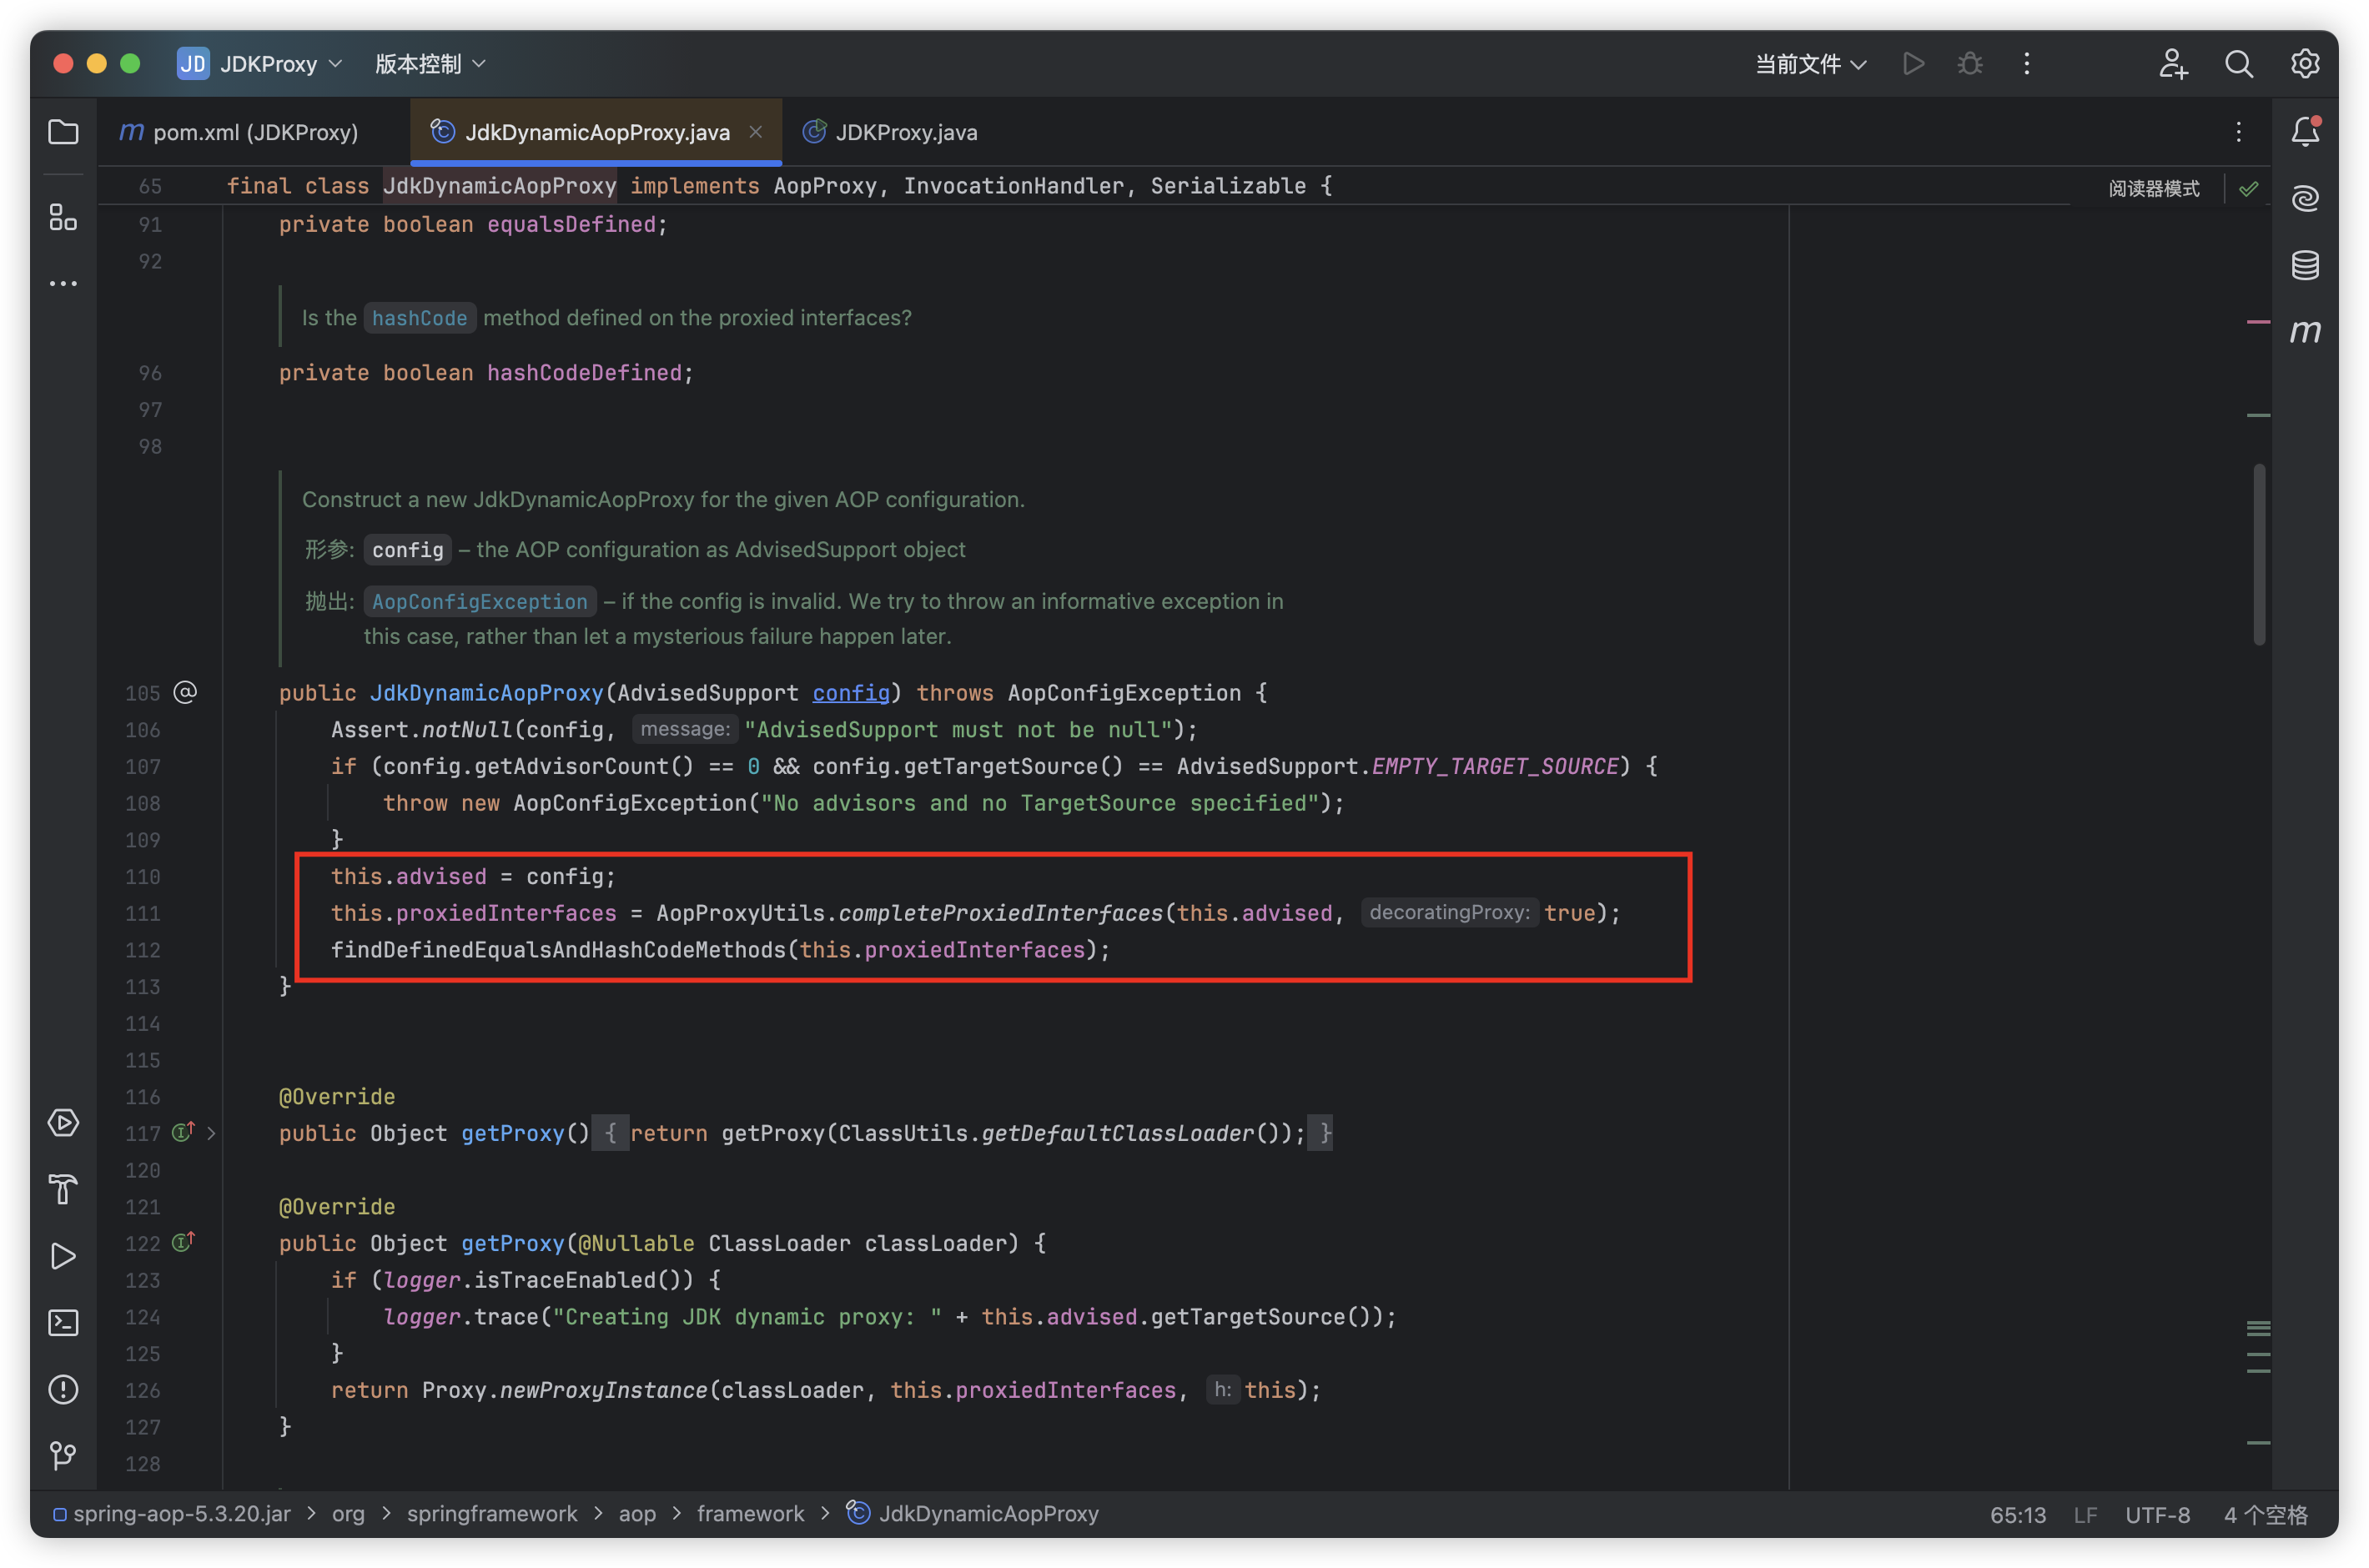Open more run actions menu in toolbar
This screenshot has height=1568, width=2369.
2027,64
